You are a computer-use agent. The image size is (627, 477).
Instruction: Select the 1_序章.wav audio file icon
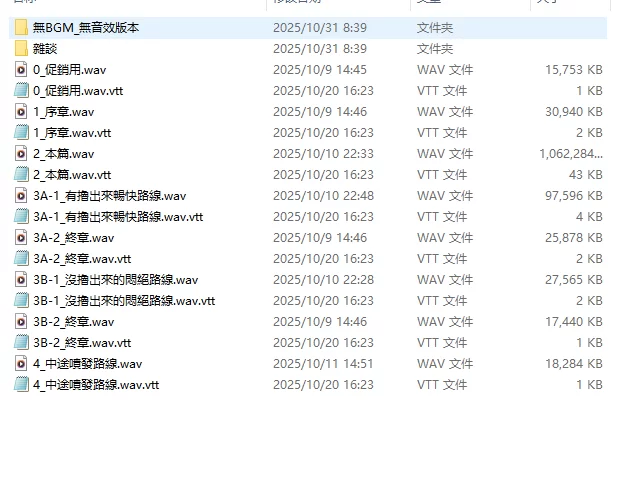point(21,112)
